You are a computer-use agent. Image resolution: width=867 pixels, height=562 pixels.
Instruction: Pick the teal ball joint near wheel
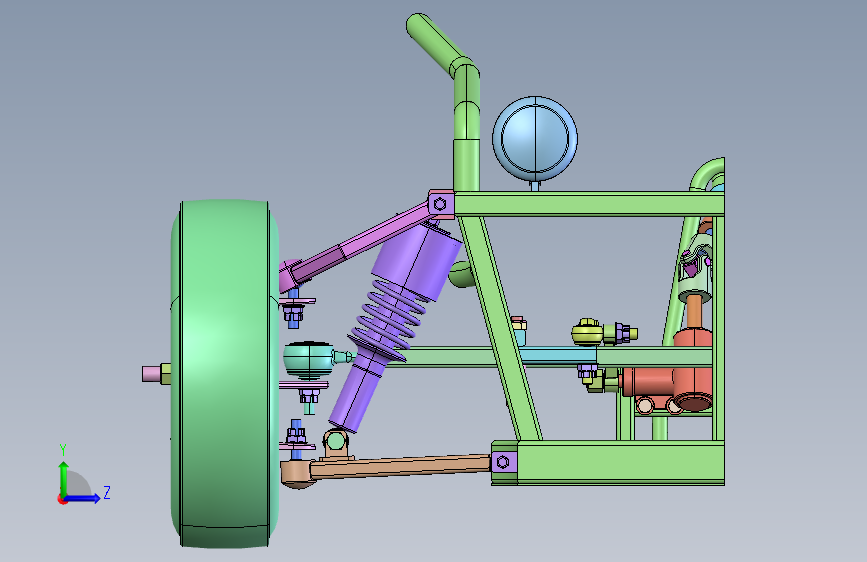point(309,360)
